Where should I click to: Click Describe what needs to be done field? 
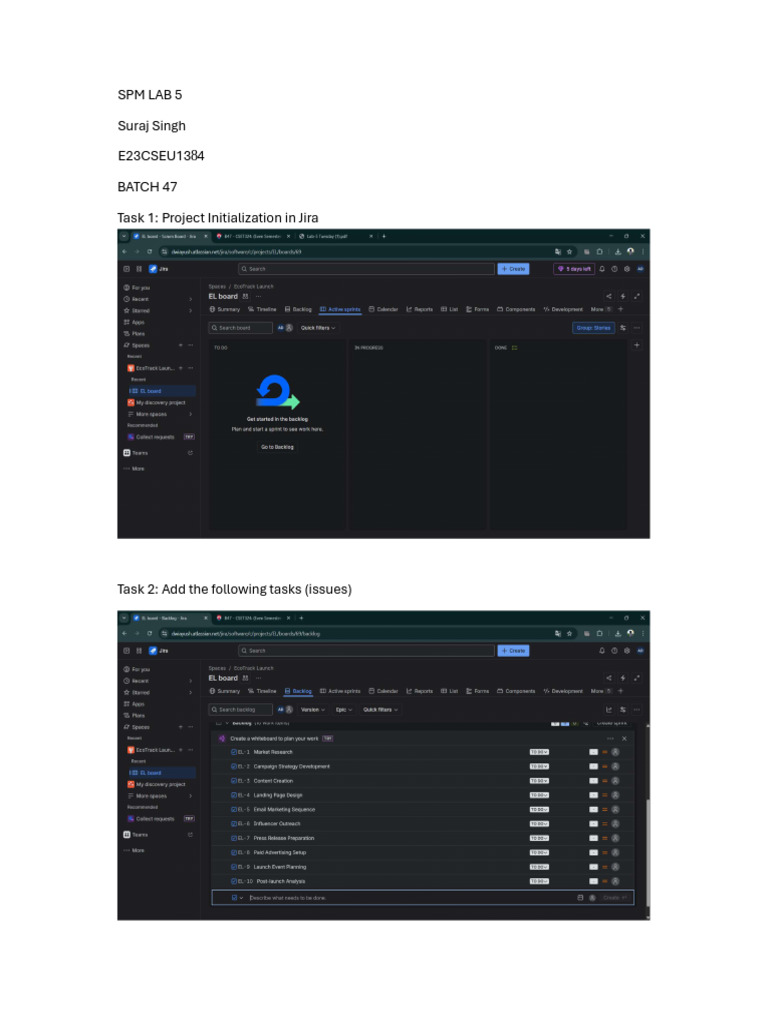pos(423,898)
